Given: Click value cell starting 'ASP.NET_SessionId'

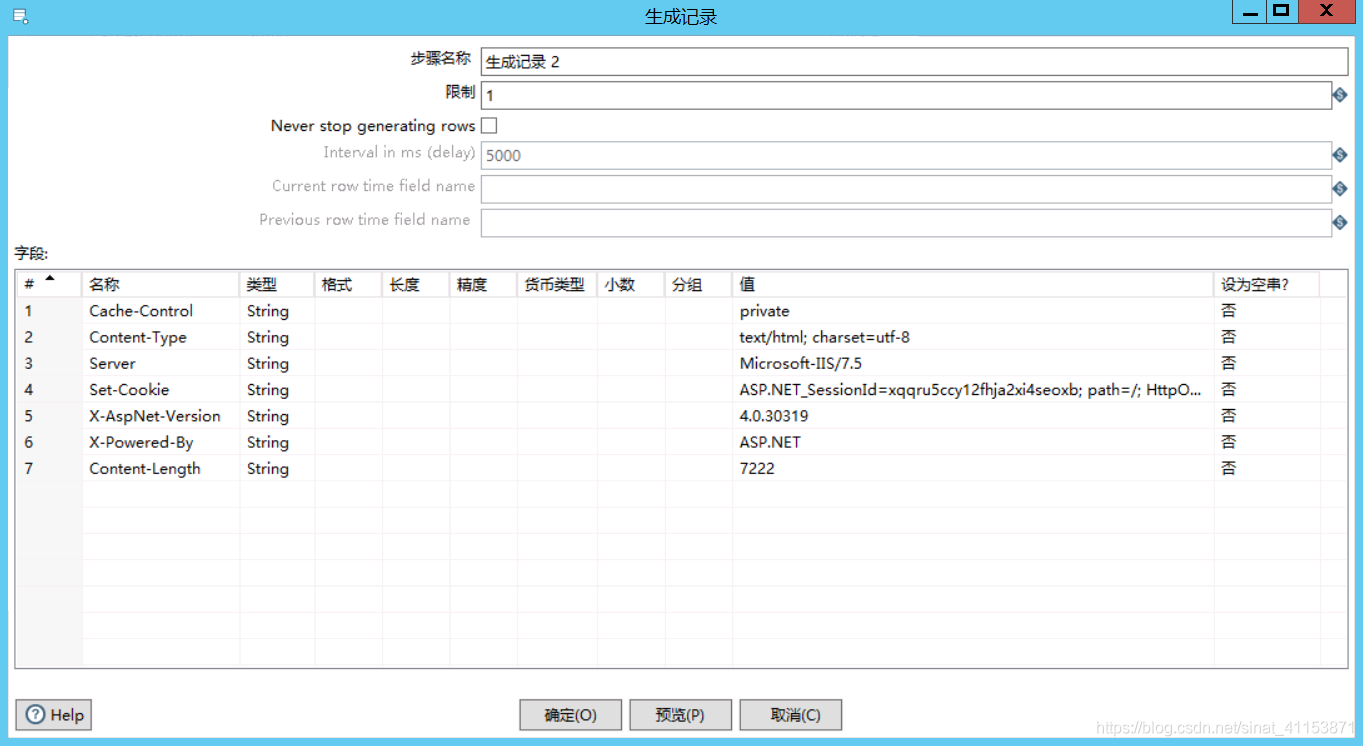Looking at the screenshot, I should (973, 390).
